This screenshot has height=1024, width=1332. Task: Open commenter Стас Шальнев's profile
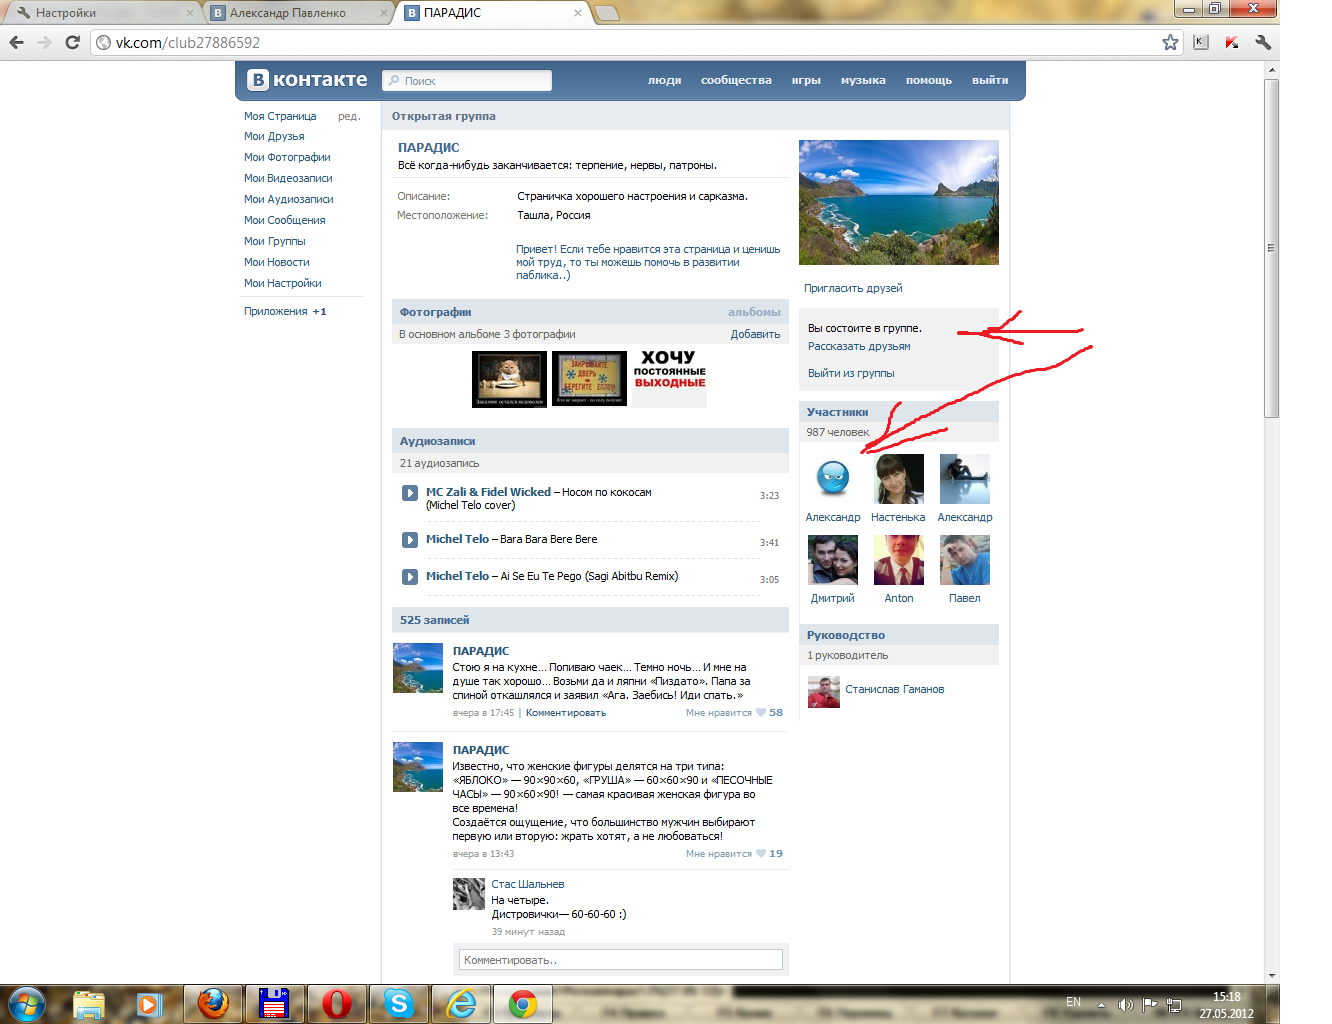(x=527, y=884)
